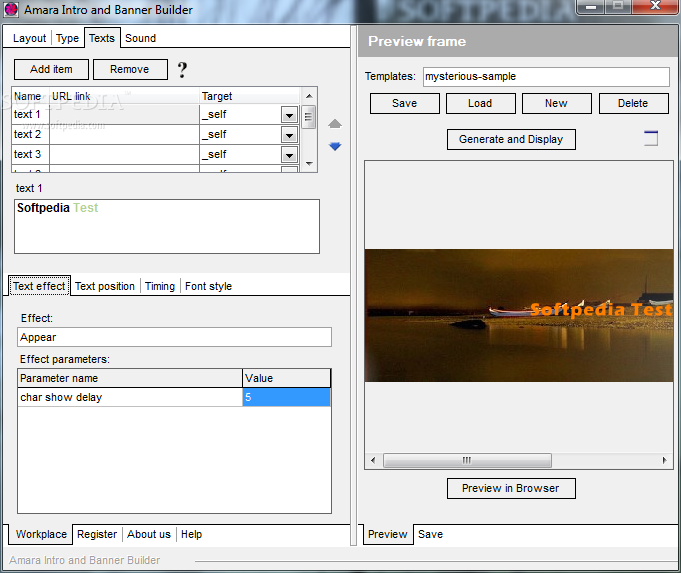Click preview horizontal scroll thumb
The height and width of the screenshot is (573, 681).
[467, 460]
